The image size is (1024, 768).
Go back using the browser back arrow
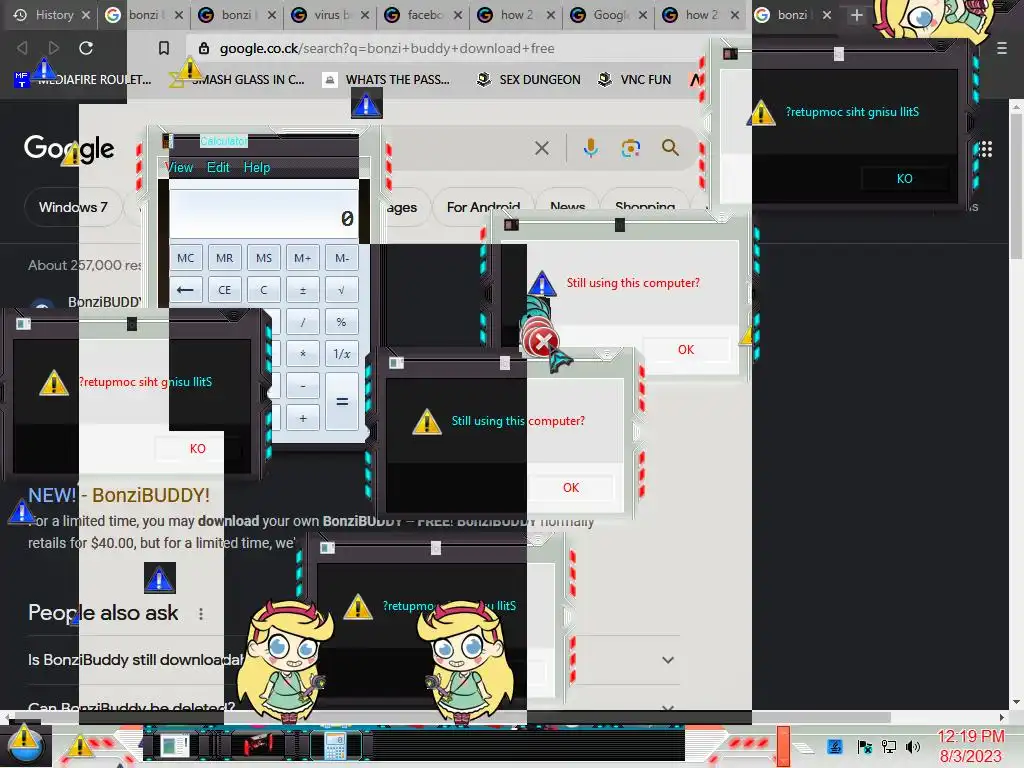(x=22, y=48)
